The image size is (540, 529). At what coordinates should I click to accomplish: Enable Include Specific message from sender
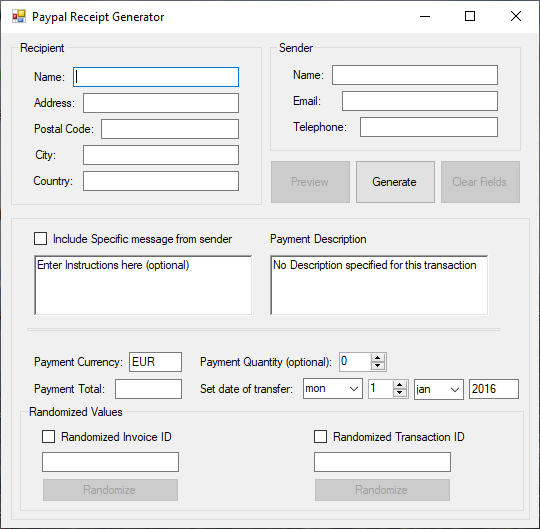(41, 239)
